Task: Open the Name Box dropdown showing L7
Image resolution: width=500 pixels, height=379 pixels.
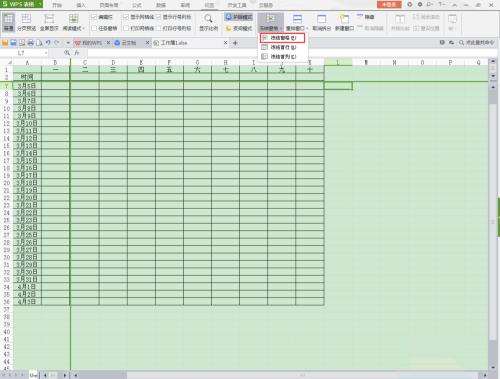Action: tap(46, 53)
